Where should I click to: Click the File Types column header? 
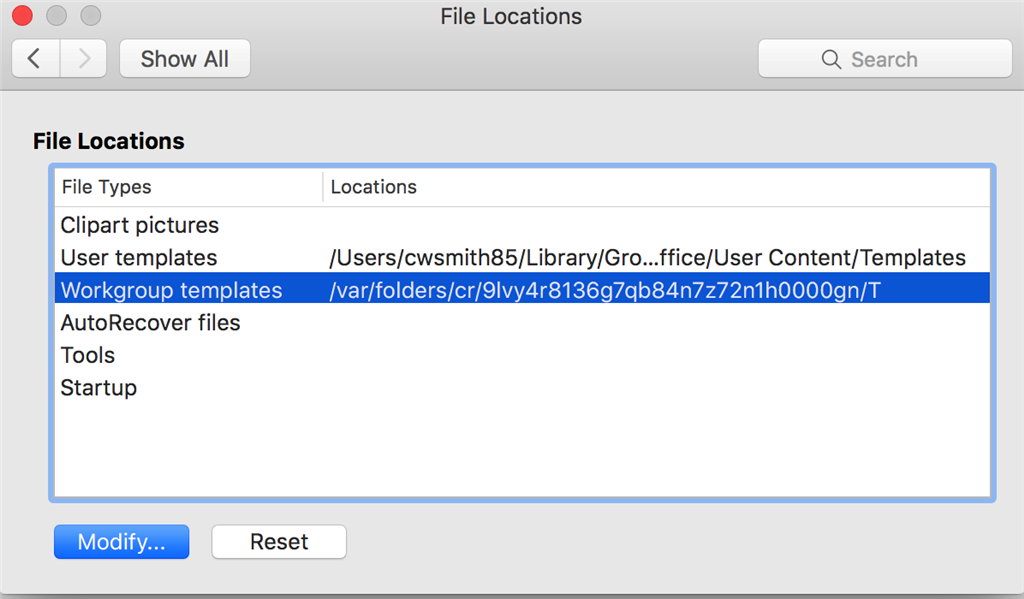point(189,187)
